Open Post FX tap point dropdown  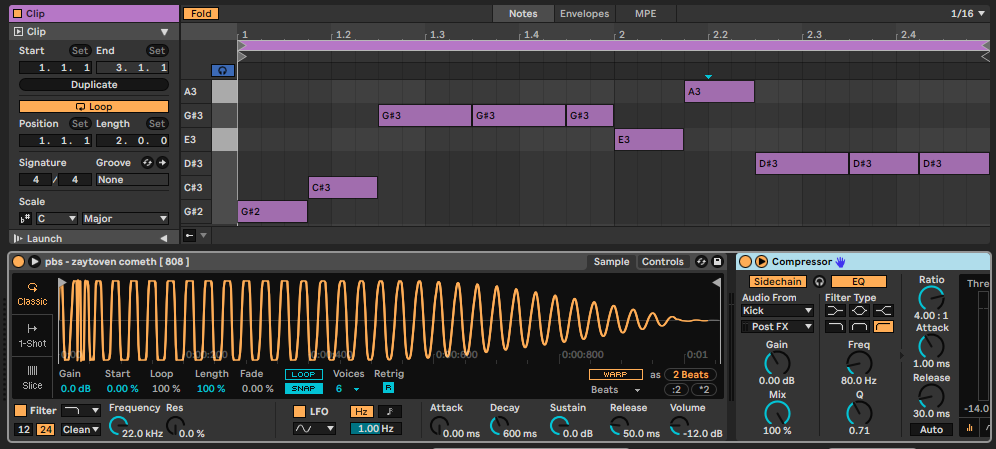(777, 326)
